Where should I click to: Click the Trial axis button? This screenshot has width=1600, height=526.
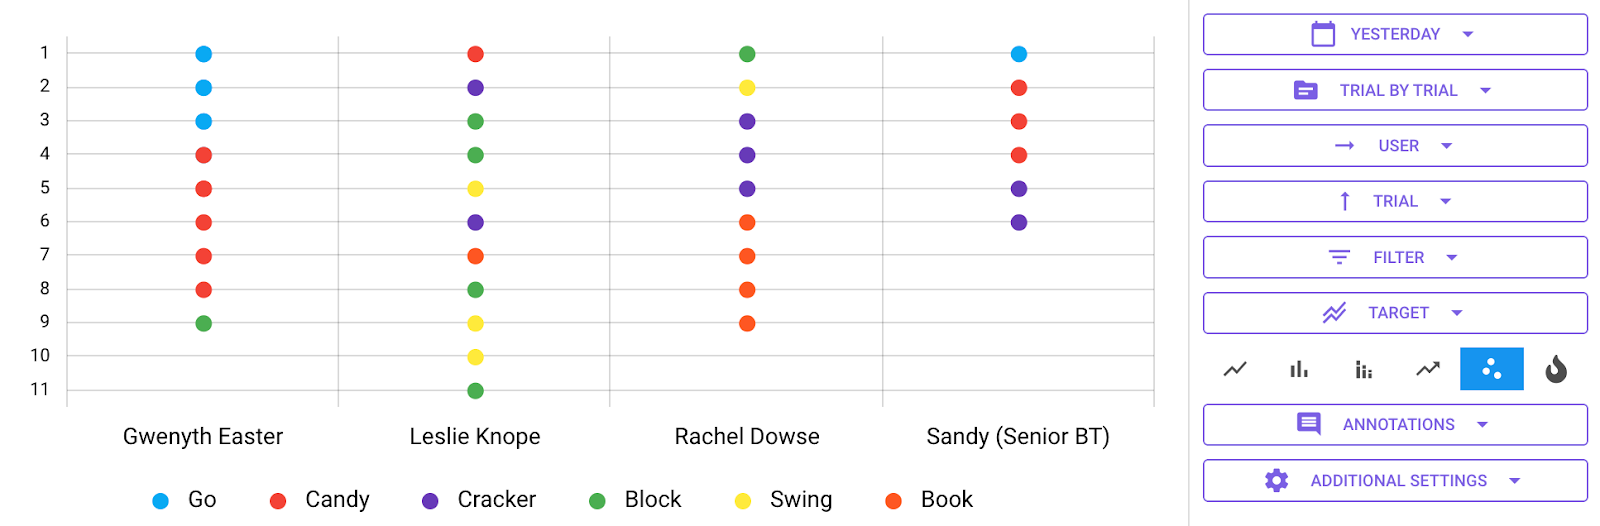(x=1395, y=201)
